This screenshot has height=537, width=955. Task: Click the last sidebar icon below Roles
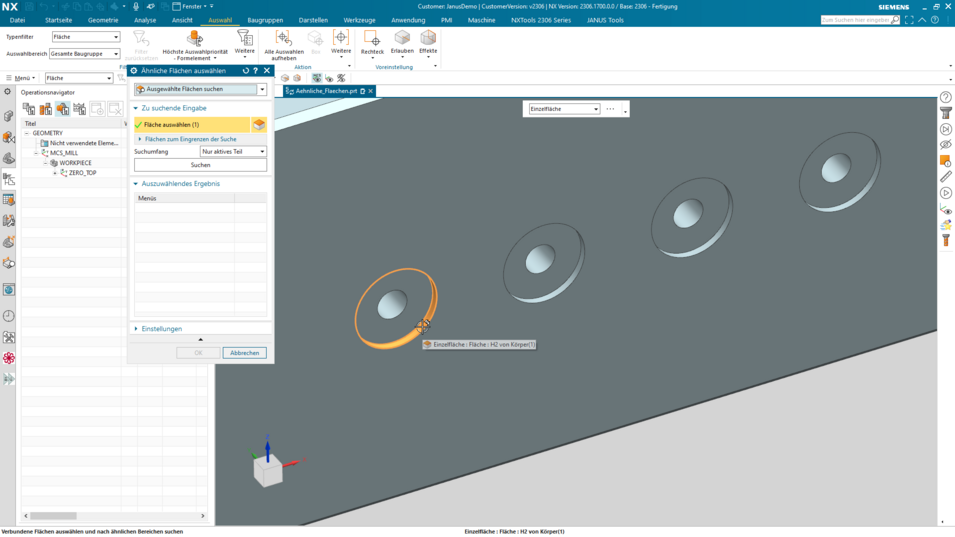[9, 379]
